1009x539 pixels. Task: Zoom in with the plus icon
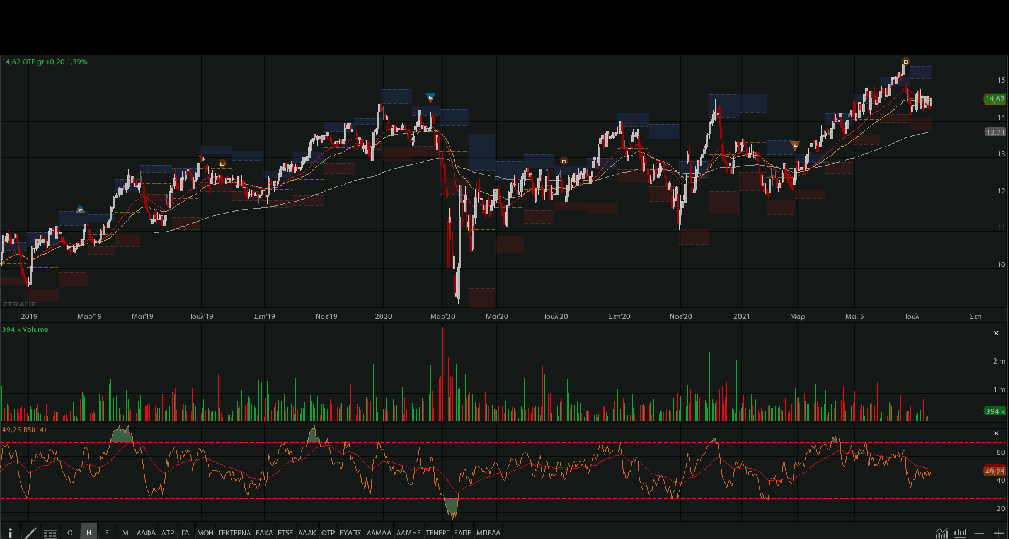[997, 532]
